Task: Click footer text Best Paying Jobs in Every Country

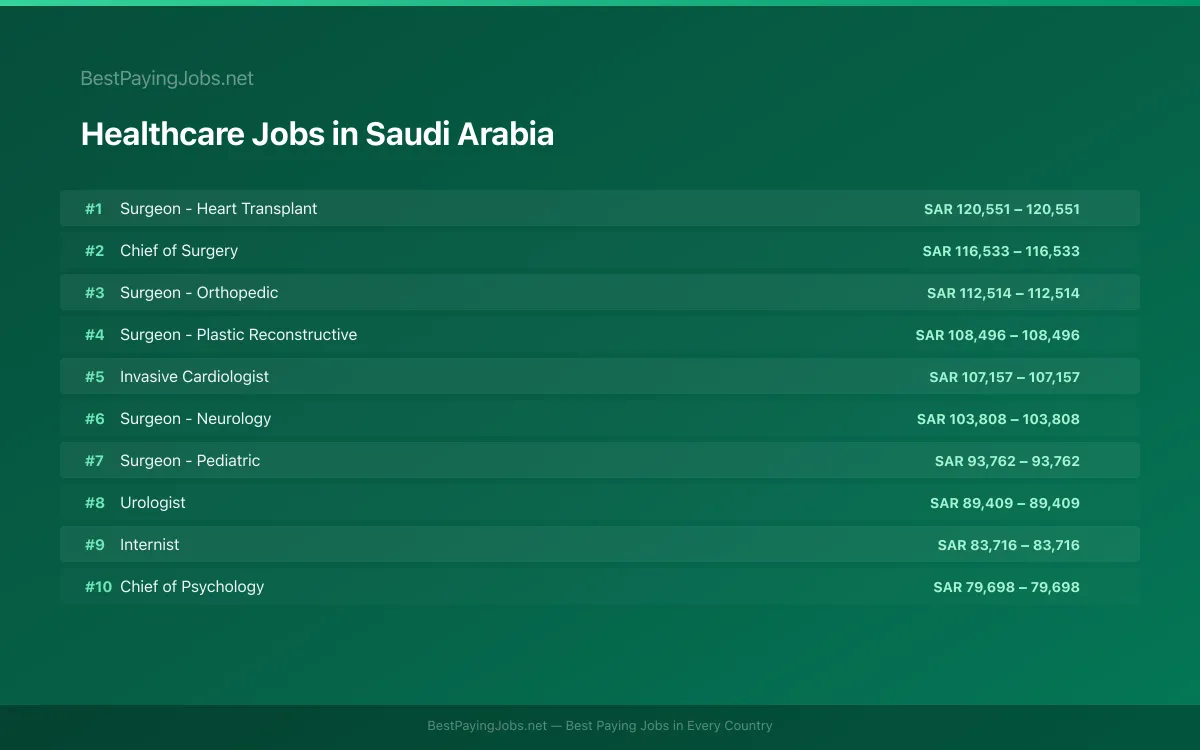Action: (x=669, y=726)
